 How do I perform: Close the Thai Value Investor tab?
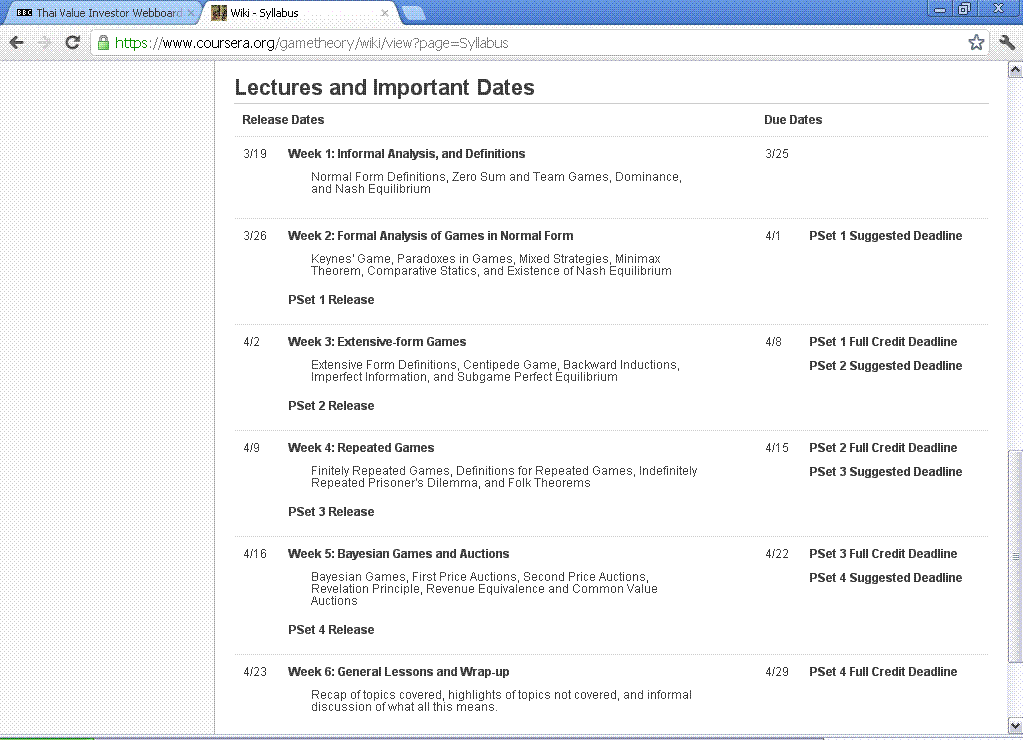(191, 12)
